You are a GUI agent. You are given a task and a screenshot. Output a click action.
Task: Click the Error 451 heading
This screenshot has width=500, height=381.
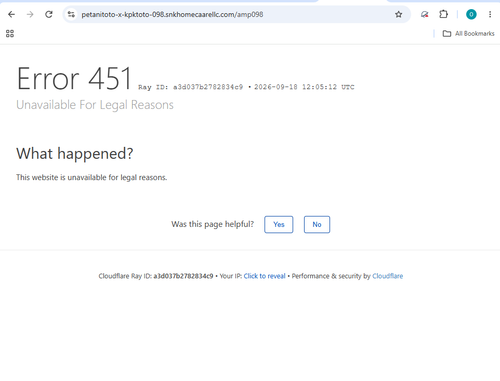tap(74, 79)
